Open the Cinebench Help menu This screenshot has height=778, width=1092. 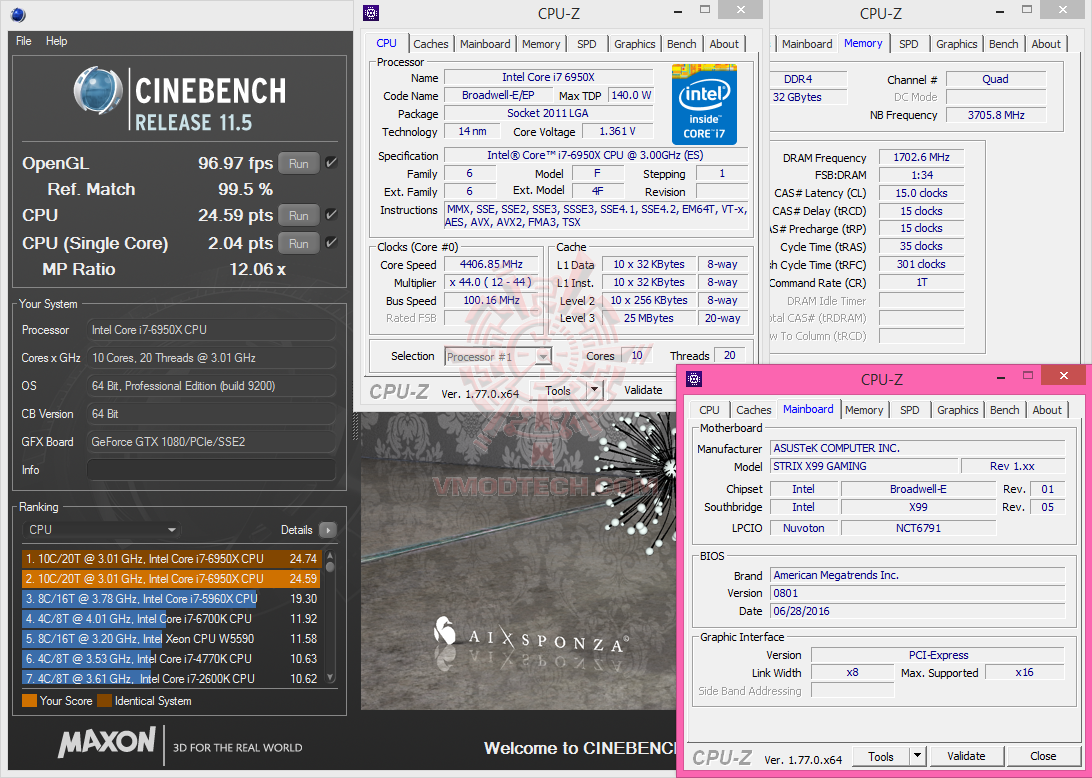(x=56, y=41)
